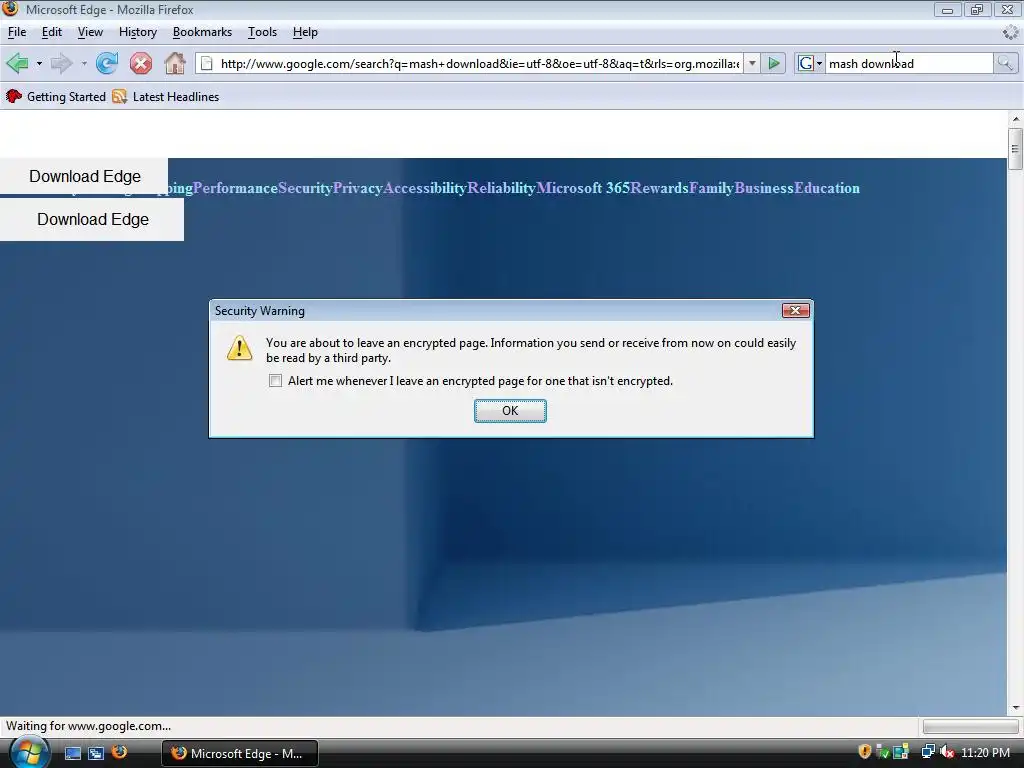Click the search magnifier icon
1024x768 pixels.
pos(1005,63)
